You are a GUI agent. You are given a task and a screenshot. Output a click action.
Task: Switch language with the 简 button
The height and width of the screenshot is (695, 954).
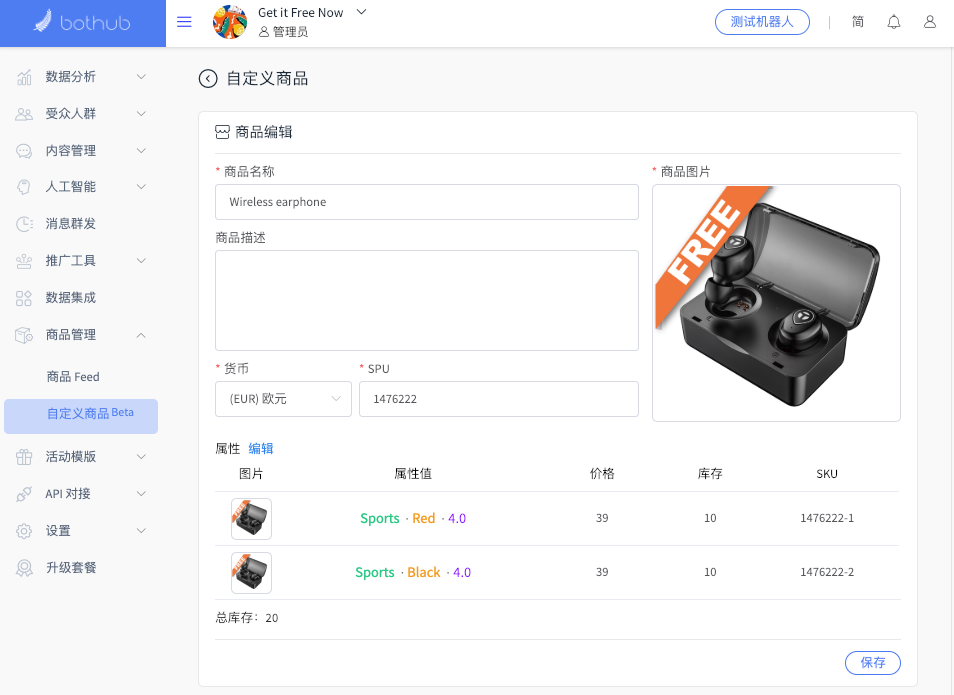(857, 22)
